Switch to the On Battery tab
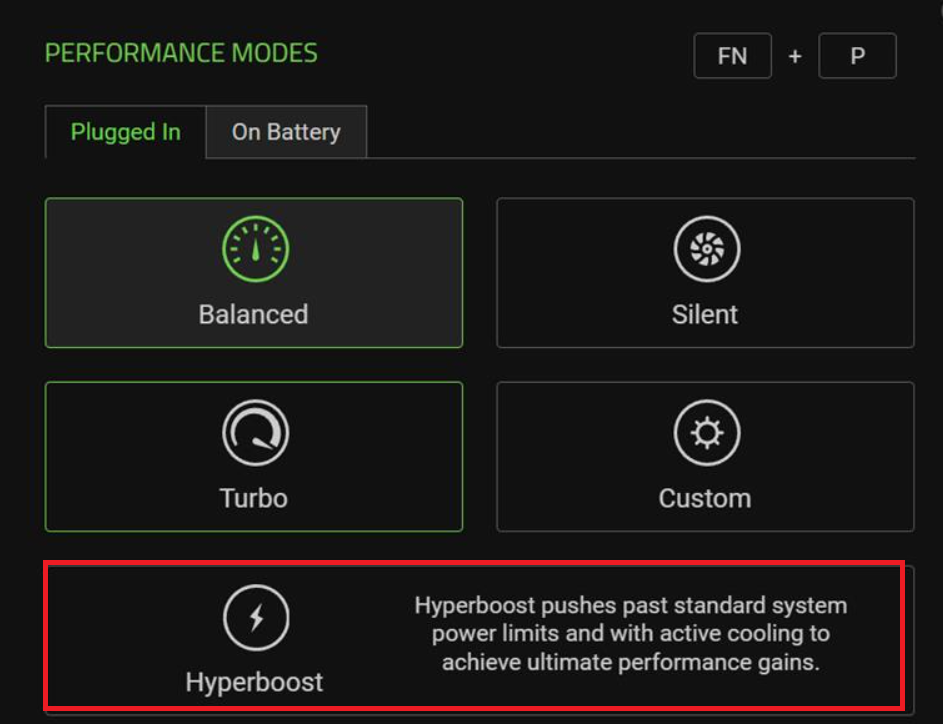Screen dimensions: 943x724 pos(287,131)
